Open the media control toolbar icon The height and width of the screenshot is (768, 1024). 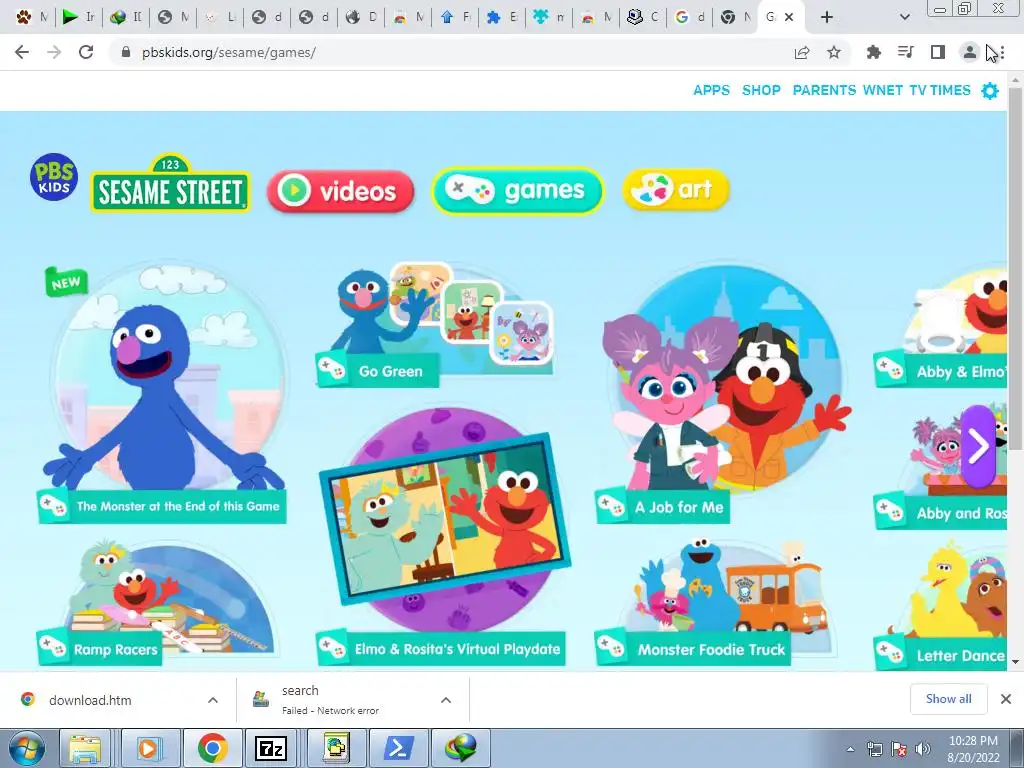(x=906, y=52)
